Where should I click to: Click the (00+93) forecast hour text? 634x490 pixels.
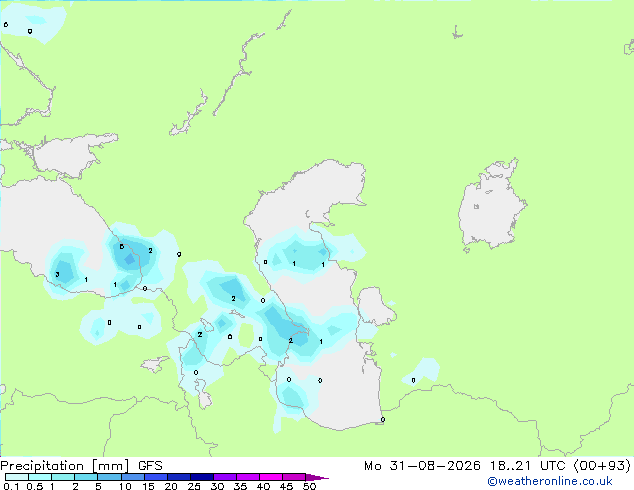click(x=602, y=466)
